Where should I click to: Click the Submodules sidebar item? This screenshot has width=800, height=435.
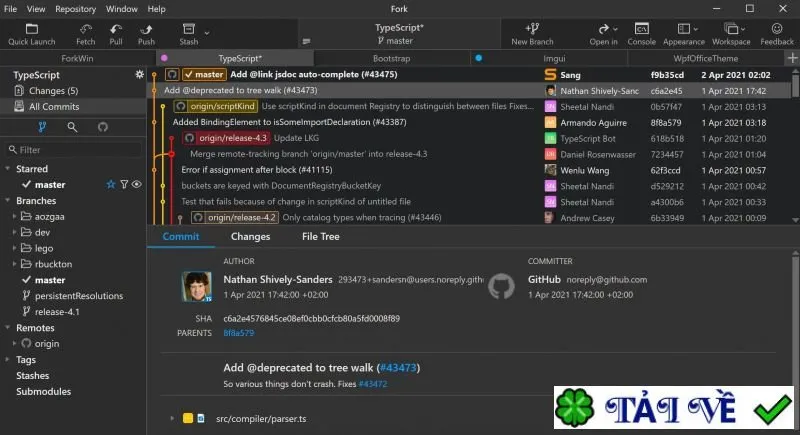(43, 391)
